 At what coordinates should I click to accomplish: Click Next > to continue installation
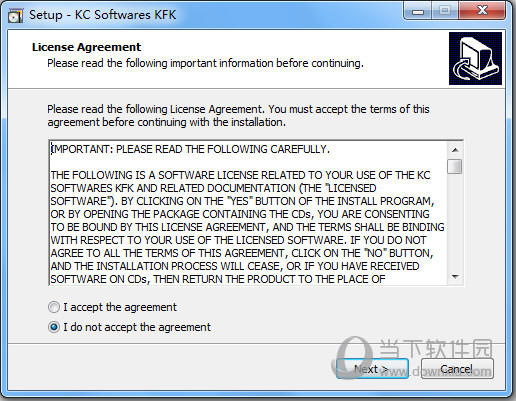372,369
